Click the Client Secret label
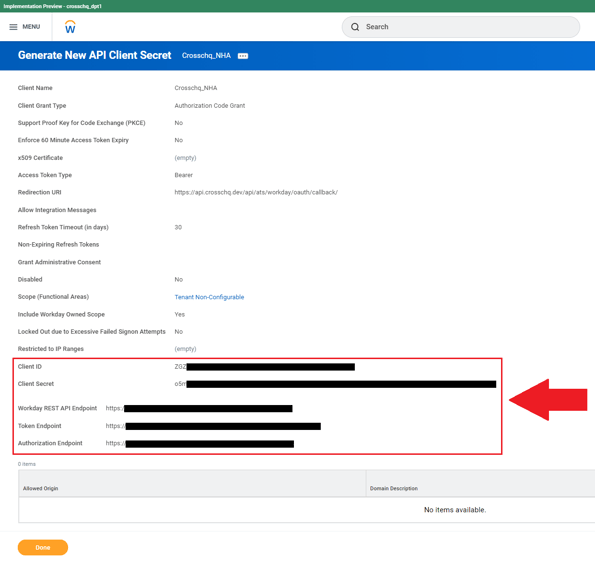The image size is (595, 564). coord(36,384)
